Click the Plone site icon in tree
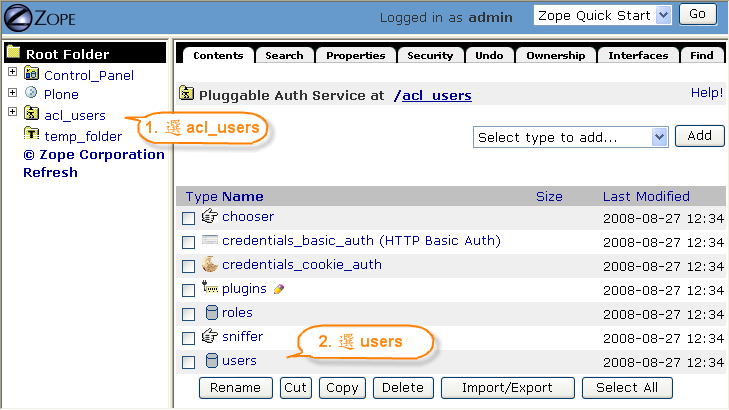The height and width of the screenshot is (410, 729). point(31,93)
